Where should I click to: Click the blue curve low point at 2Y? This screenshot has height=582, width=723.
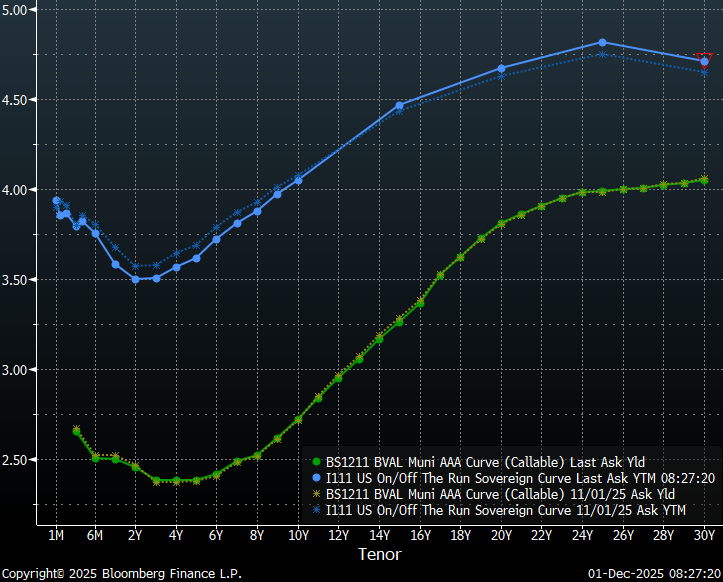(135, 279)
